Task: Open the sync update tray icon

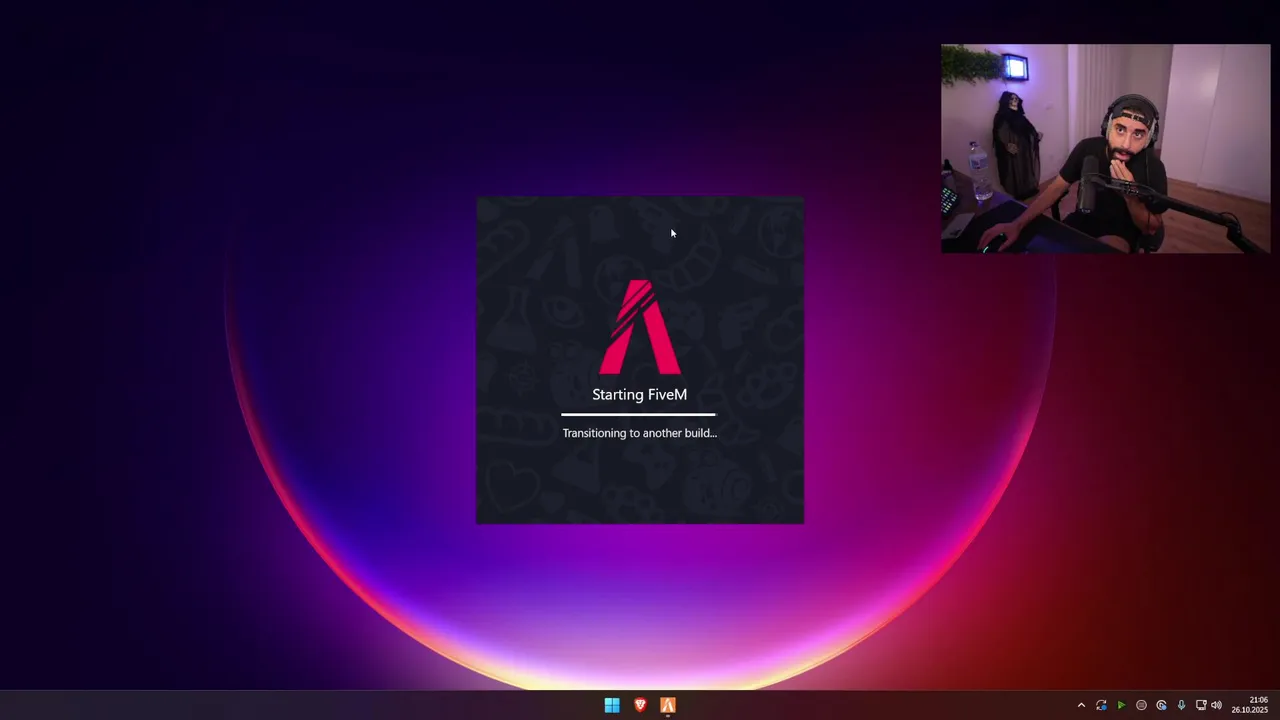Action: [x=1101, y=705]
